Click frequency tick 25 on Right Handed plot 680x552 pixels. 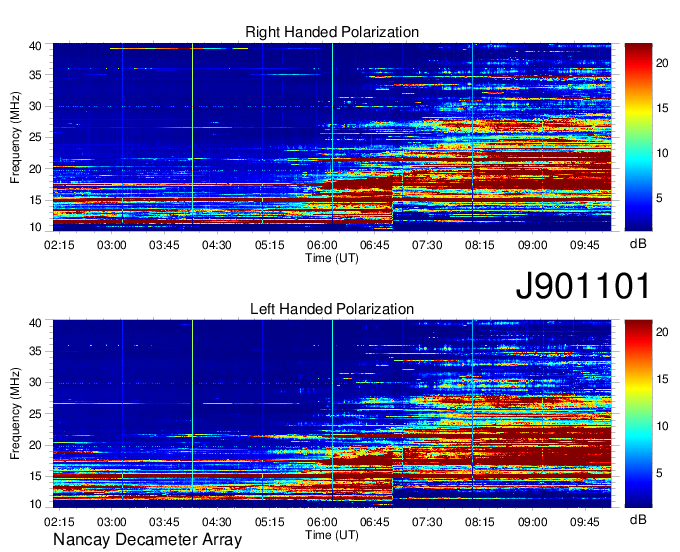click(x=35, y=137)
